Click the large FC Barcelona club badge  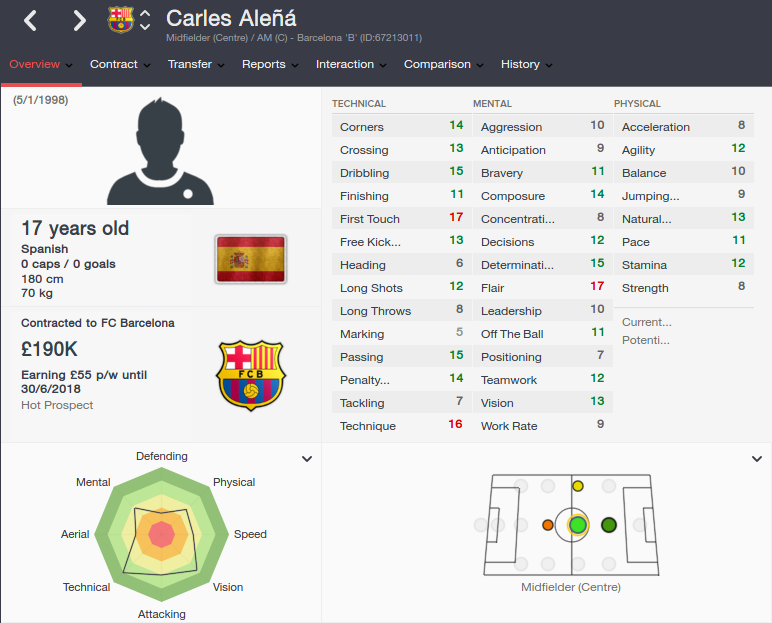coord(251,375)
